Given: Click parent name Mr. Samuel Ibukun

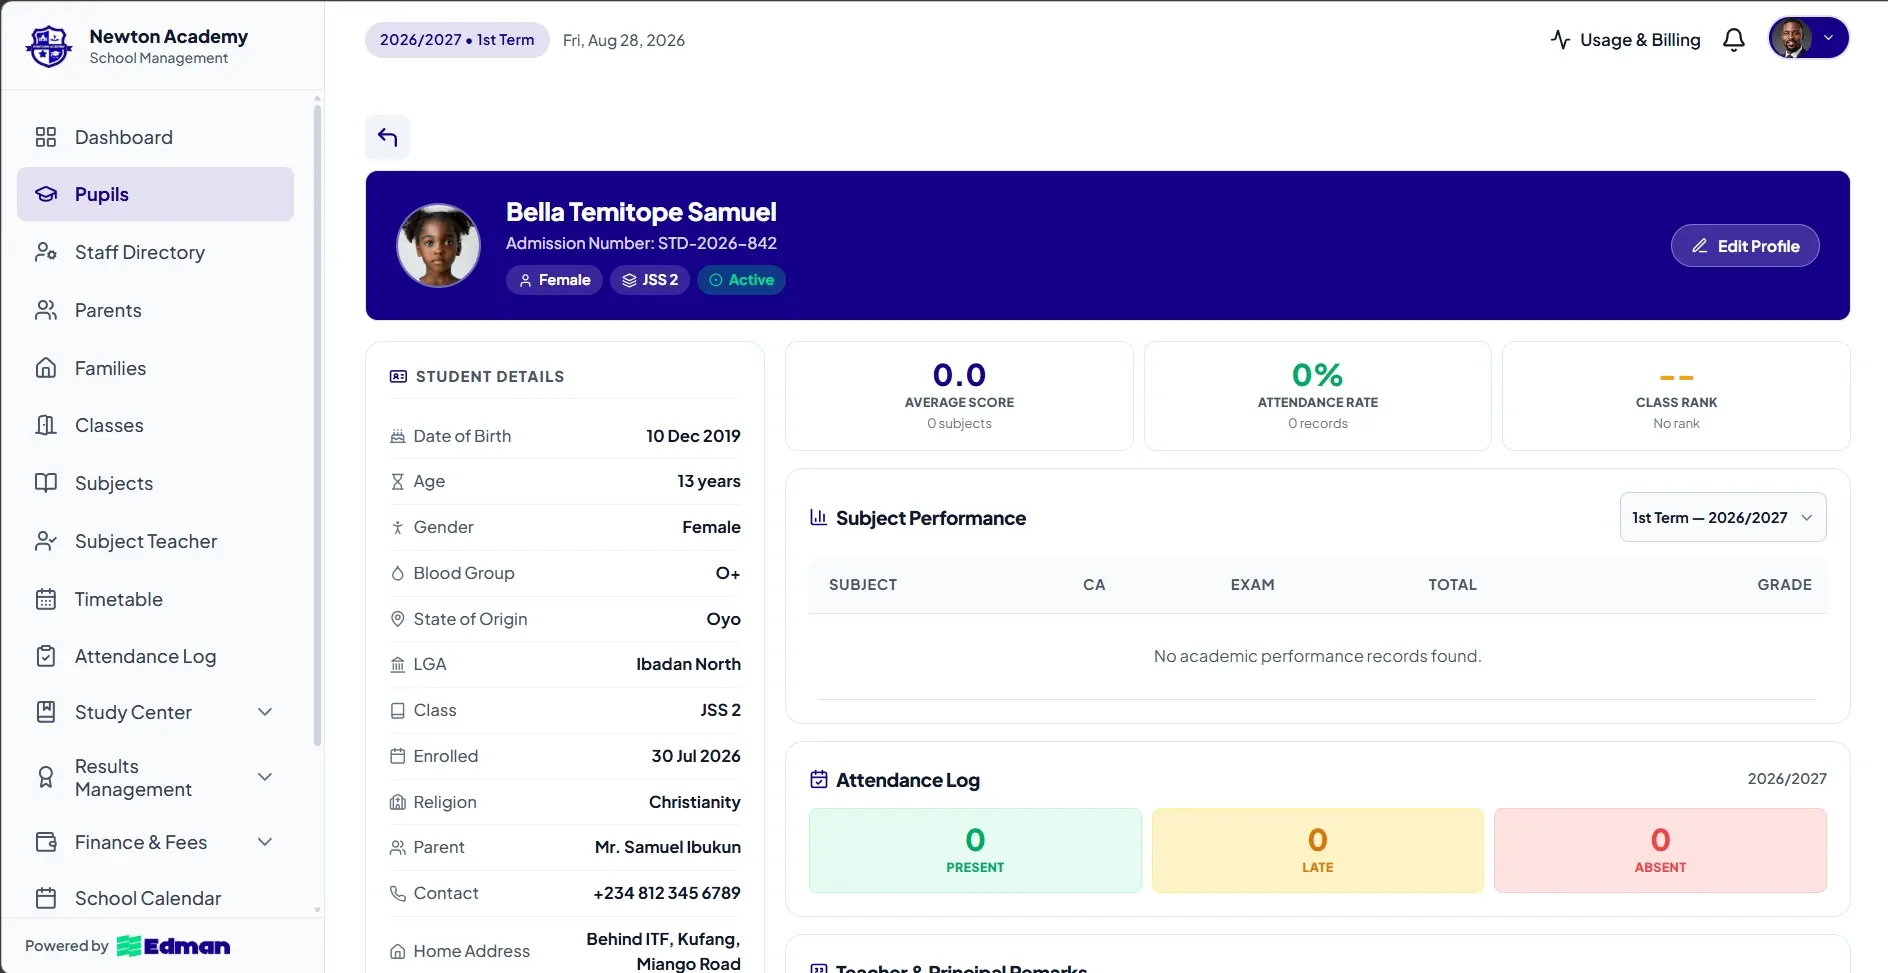Looking at the screenshot, I should [668, 847].
